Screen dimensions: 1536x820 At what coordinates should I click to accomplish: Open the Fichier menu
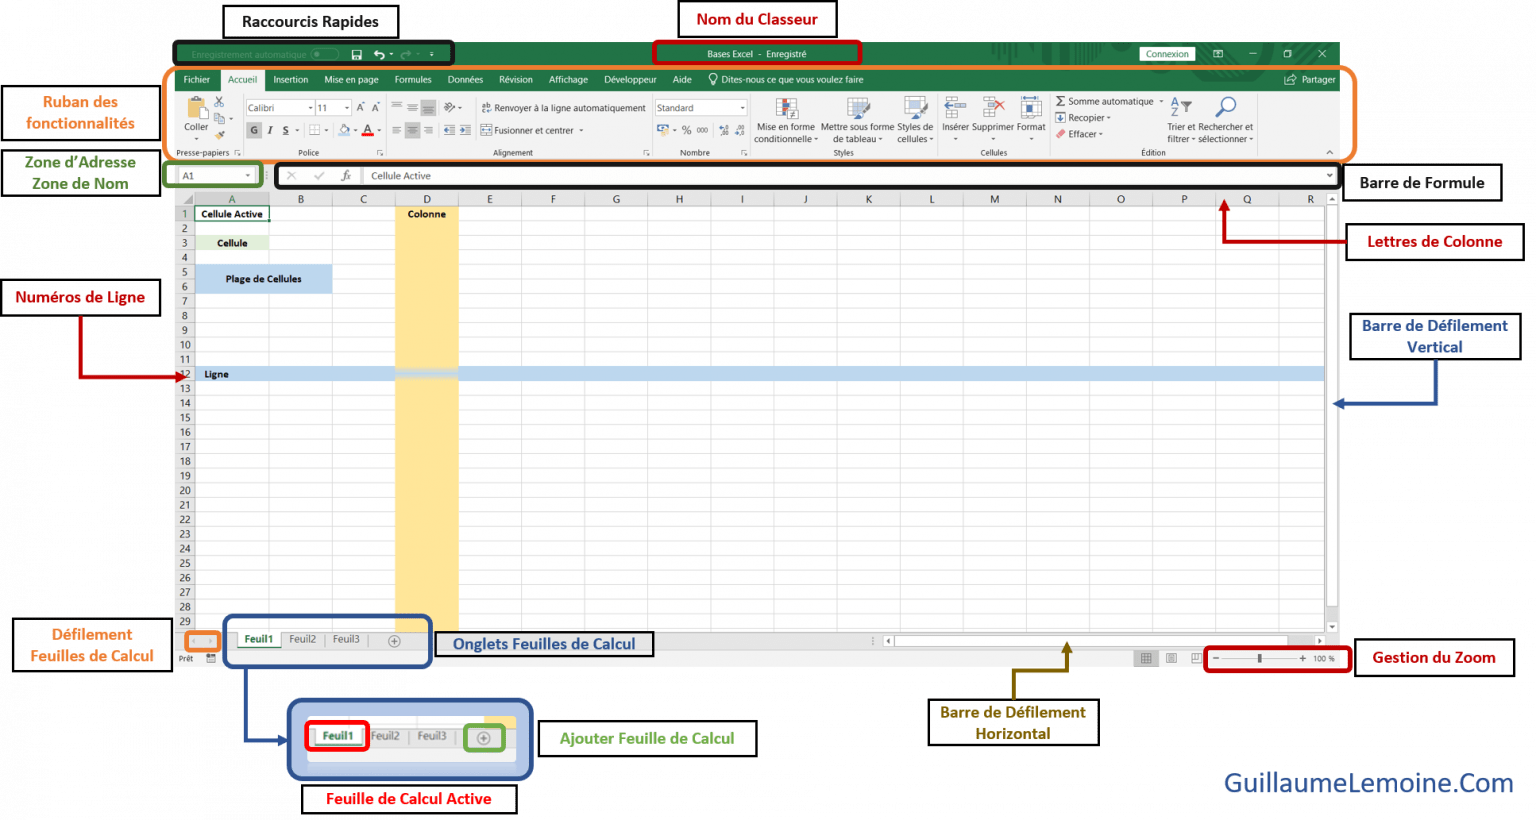(196, 79)
